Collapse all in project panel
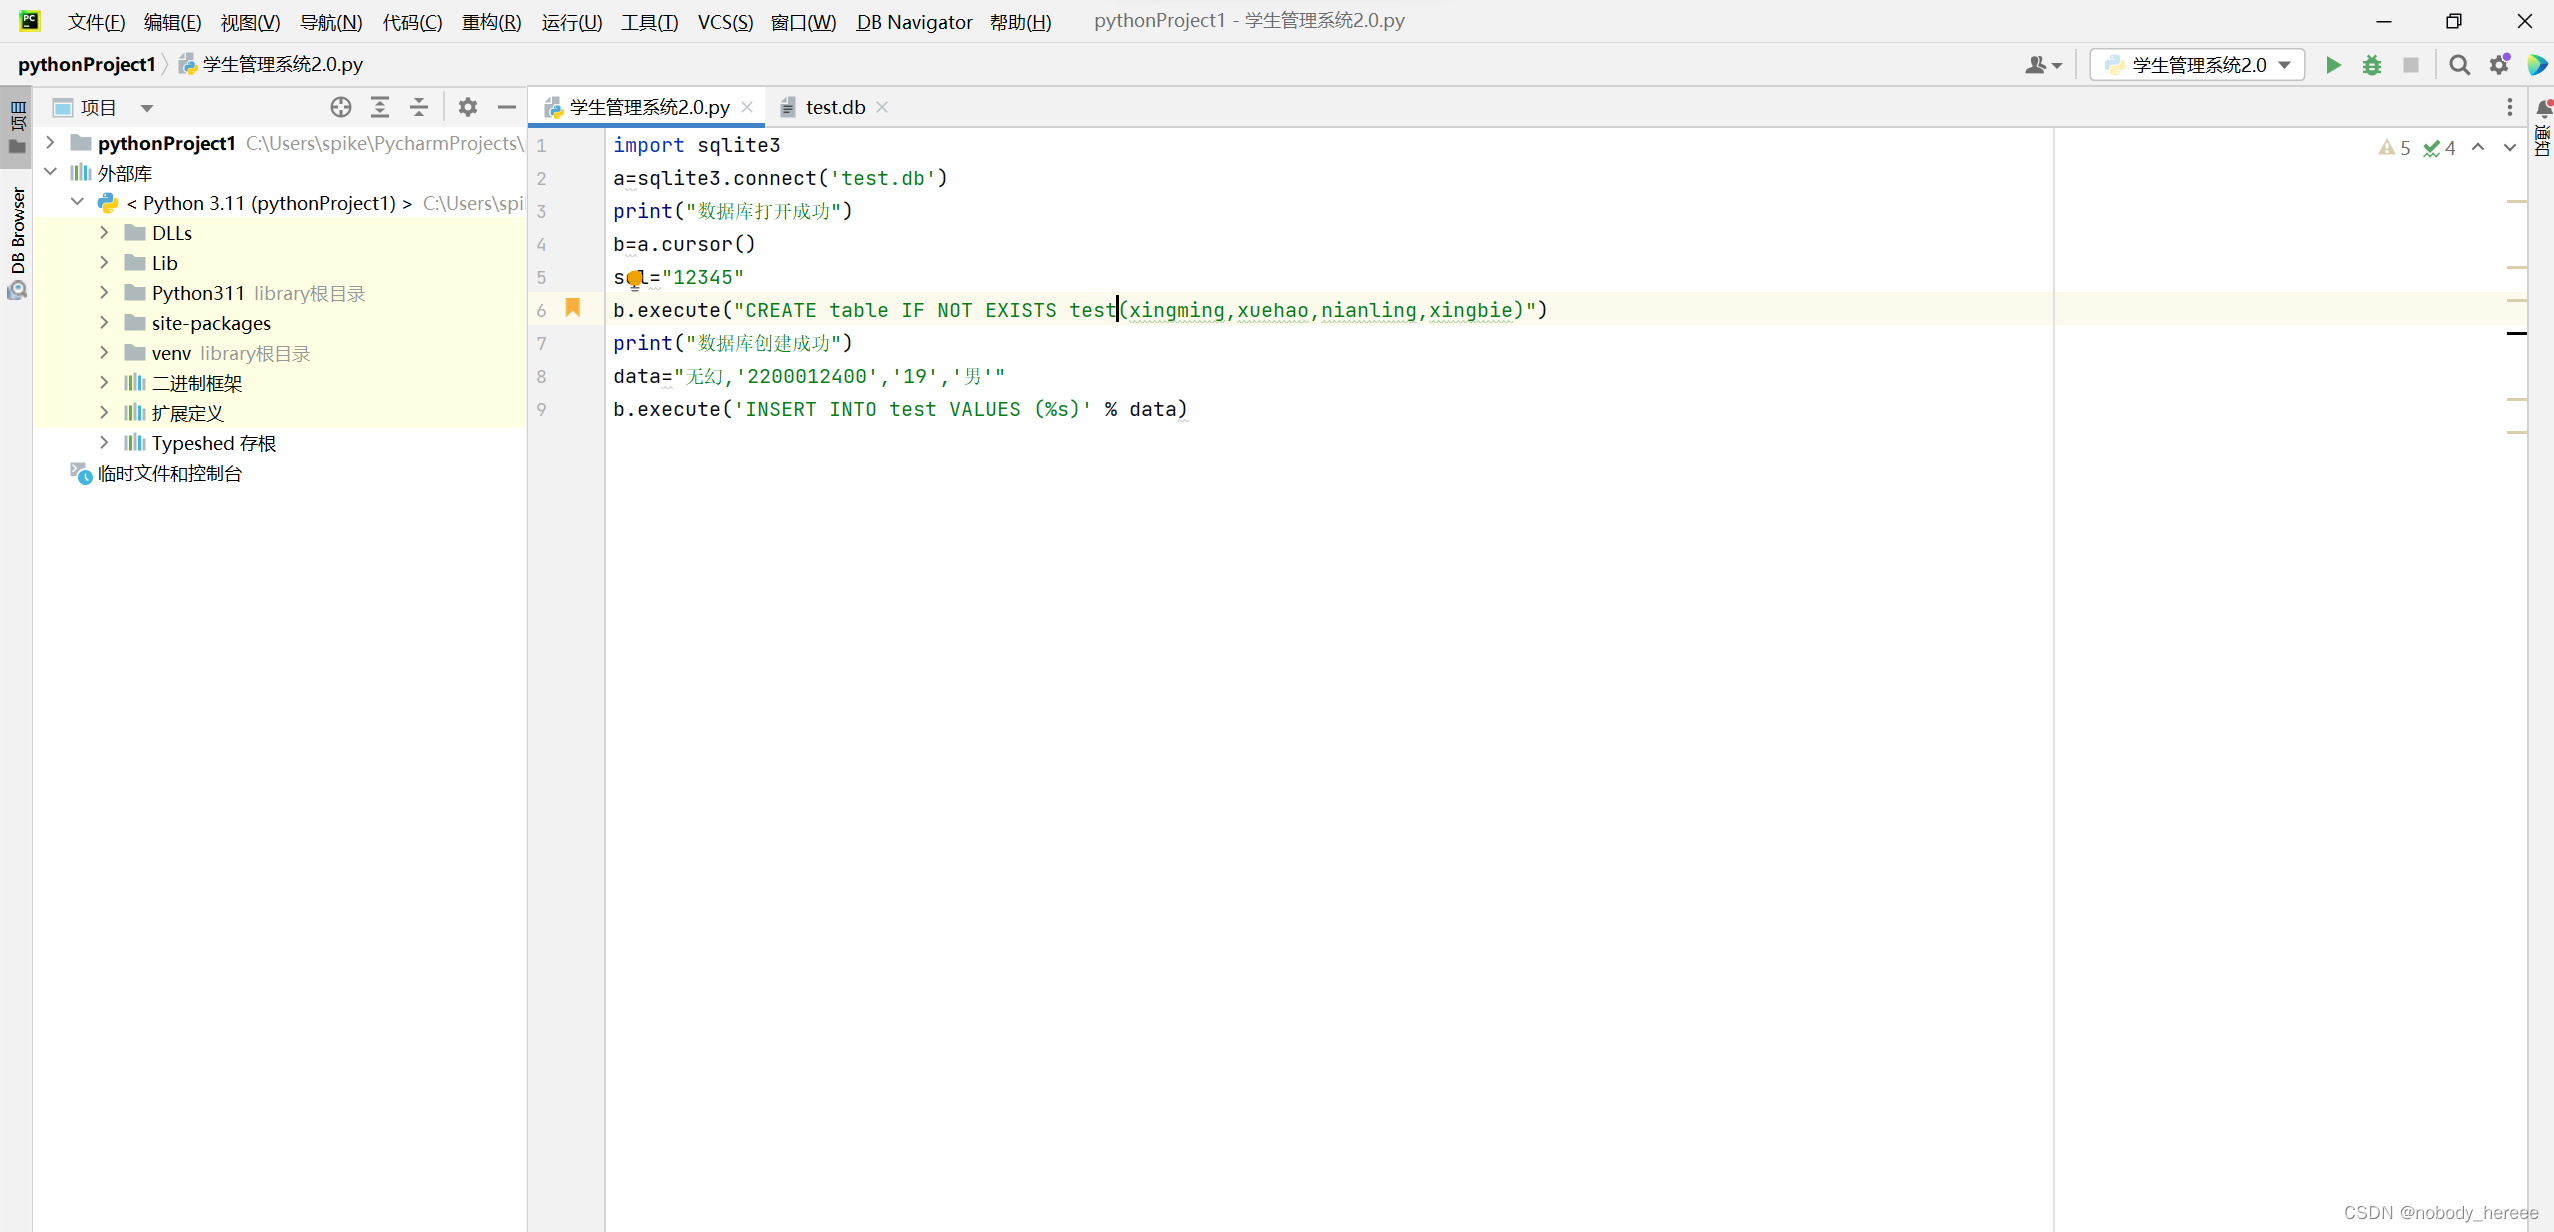The width and height of the screenshot is (2554, 1232). (x=419, y=107)
